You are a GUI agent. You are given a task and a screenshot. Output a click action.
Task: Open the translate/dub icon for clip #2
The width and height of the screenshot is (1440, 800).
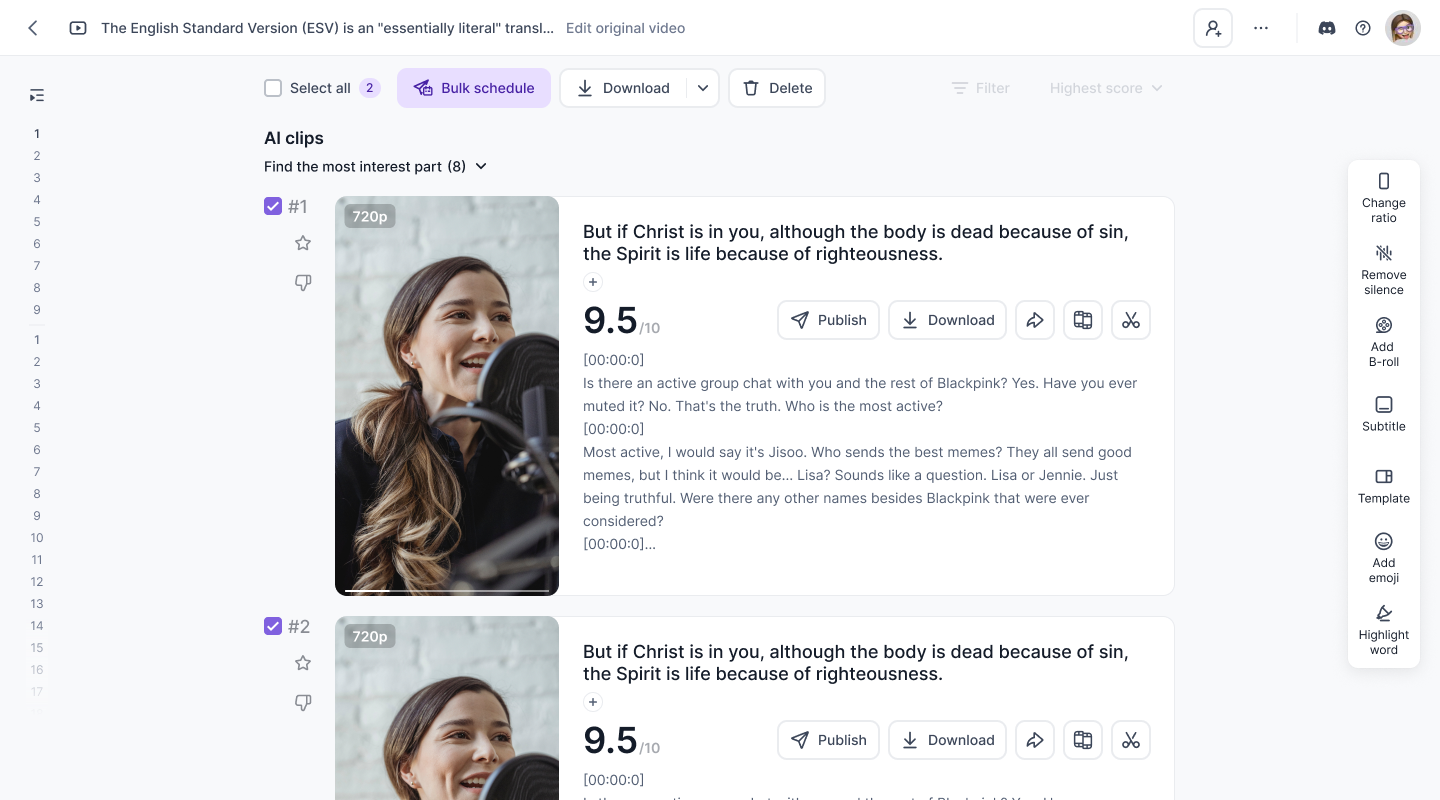(1083, 740)
